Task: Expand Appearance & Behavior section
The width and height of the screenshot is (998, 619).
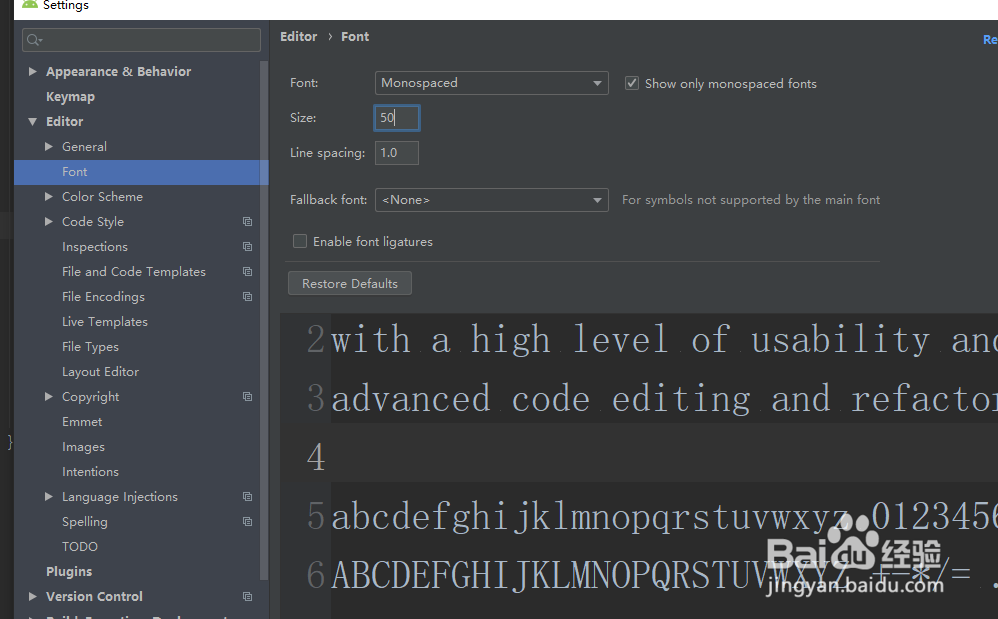Action: point(32,71)
